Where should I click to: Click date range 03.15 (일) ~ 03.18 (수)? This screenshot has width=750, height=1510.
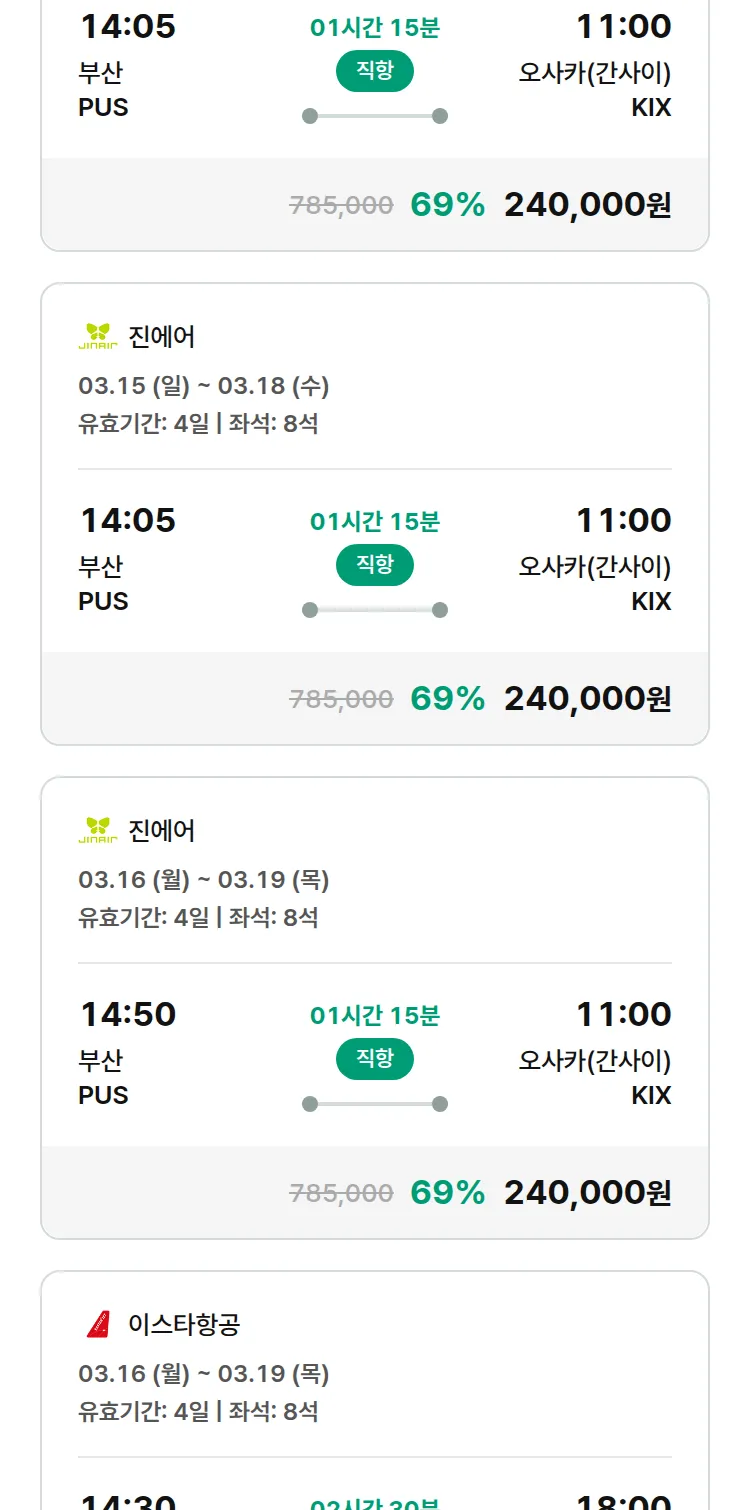(204, 386)
